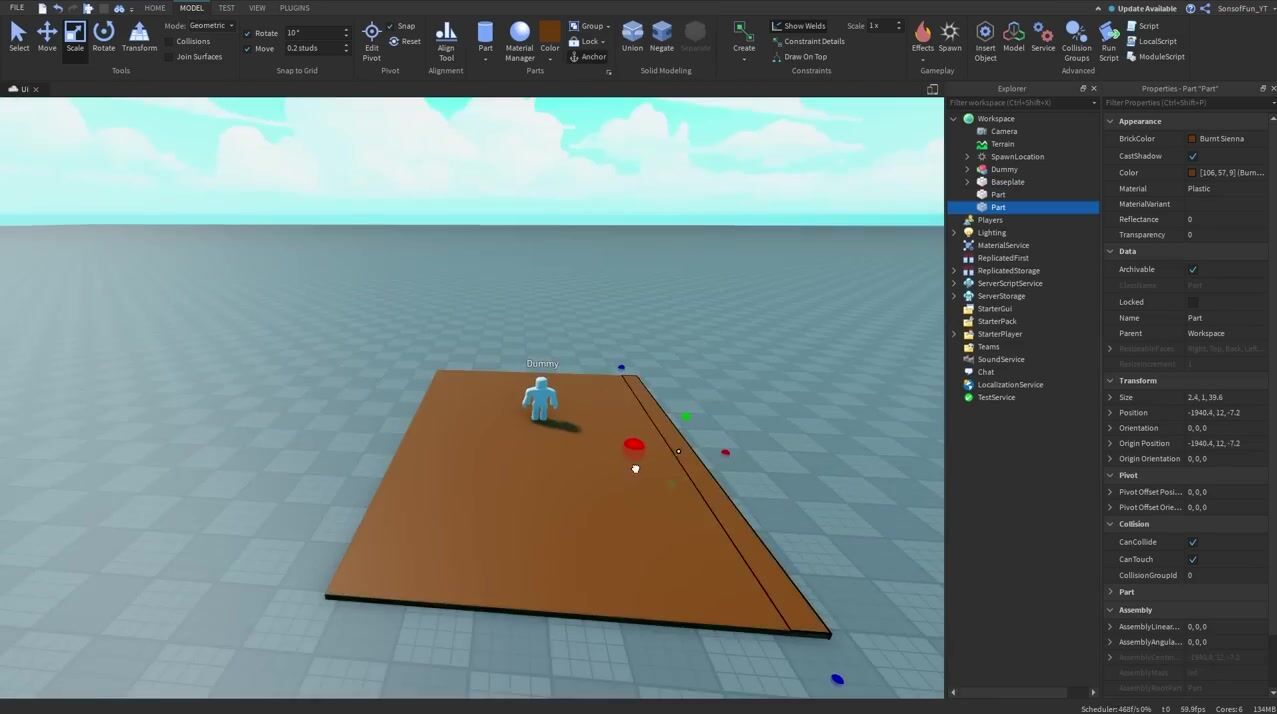The height and width of the screenshot is (714, 1277).
Task: Open the Material Manager
Action: tap(519, 41)
